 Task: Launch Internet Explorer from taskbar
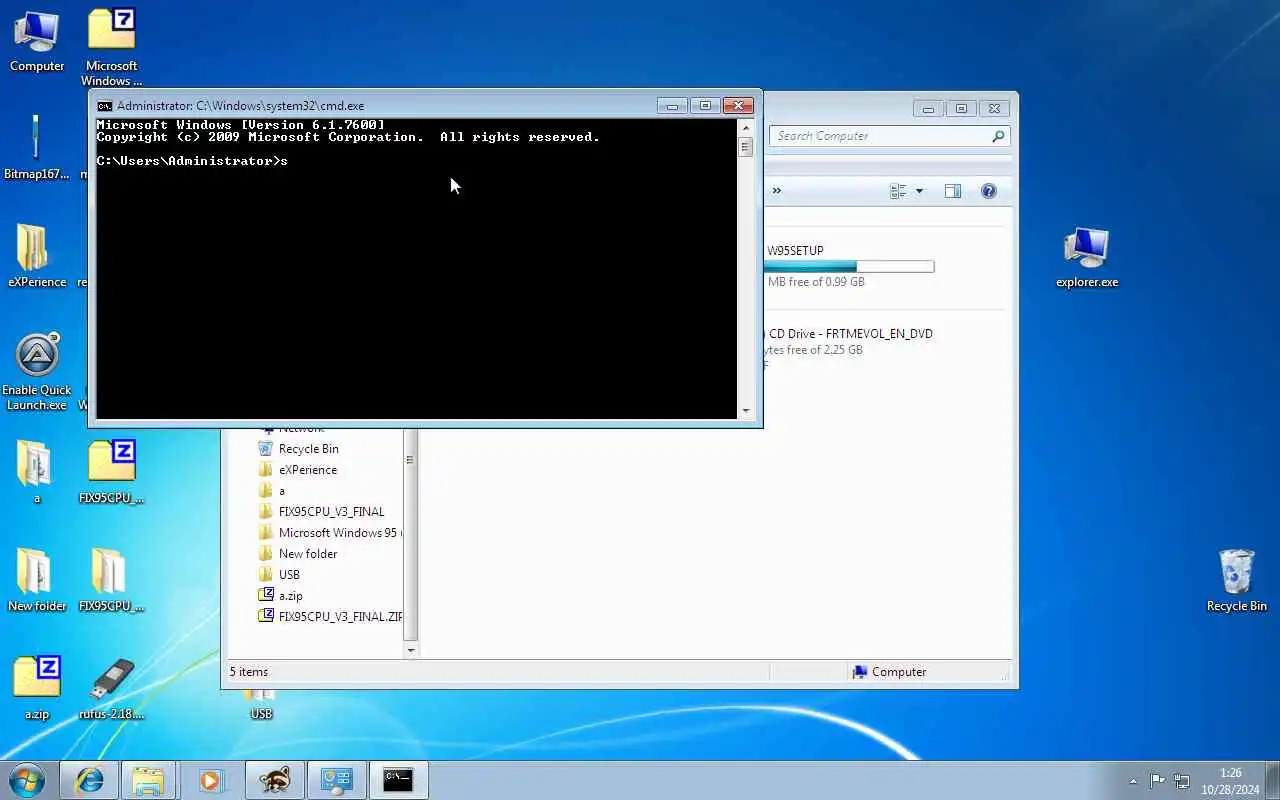89,780
